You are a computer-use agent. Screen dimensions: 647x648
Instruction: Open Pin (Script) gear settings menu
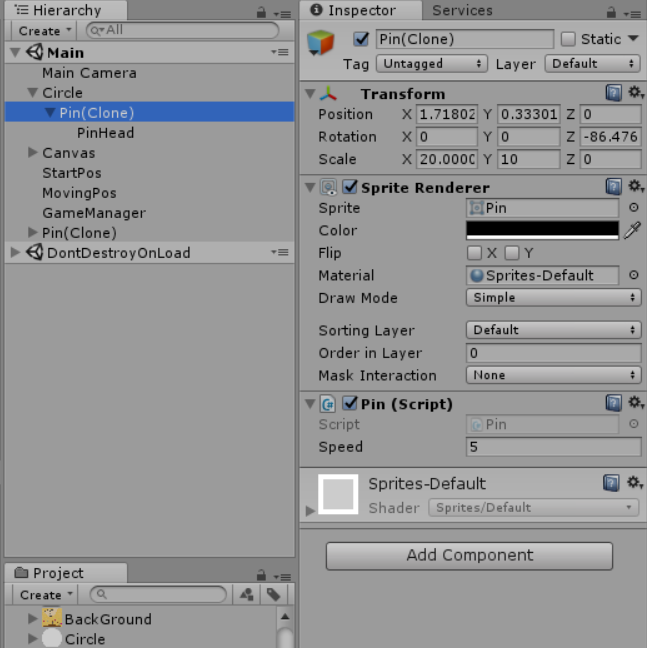635,403
